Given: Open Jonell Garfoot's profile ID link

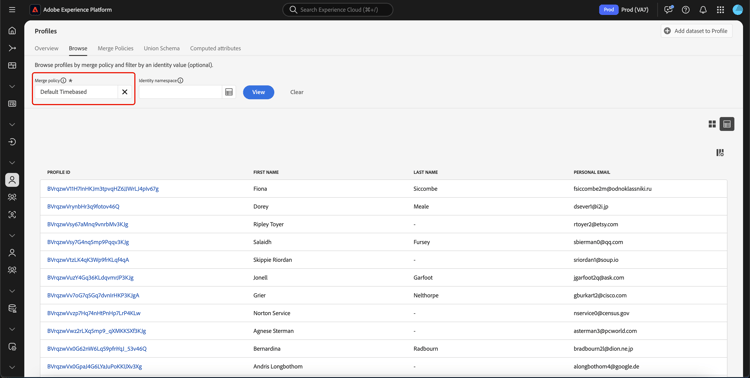Looking at the screenshot, I should 90,278.
